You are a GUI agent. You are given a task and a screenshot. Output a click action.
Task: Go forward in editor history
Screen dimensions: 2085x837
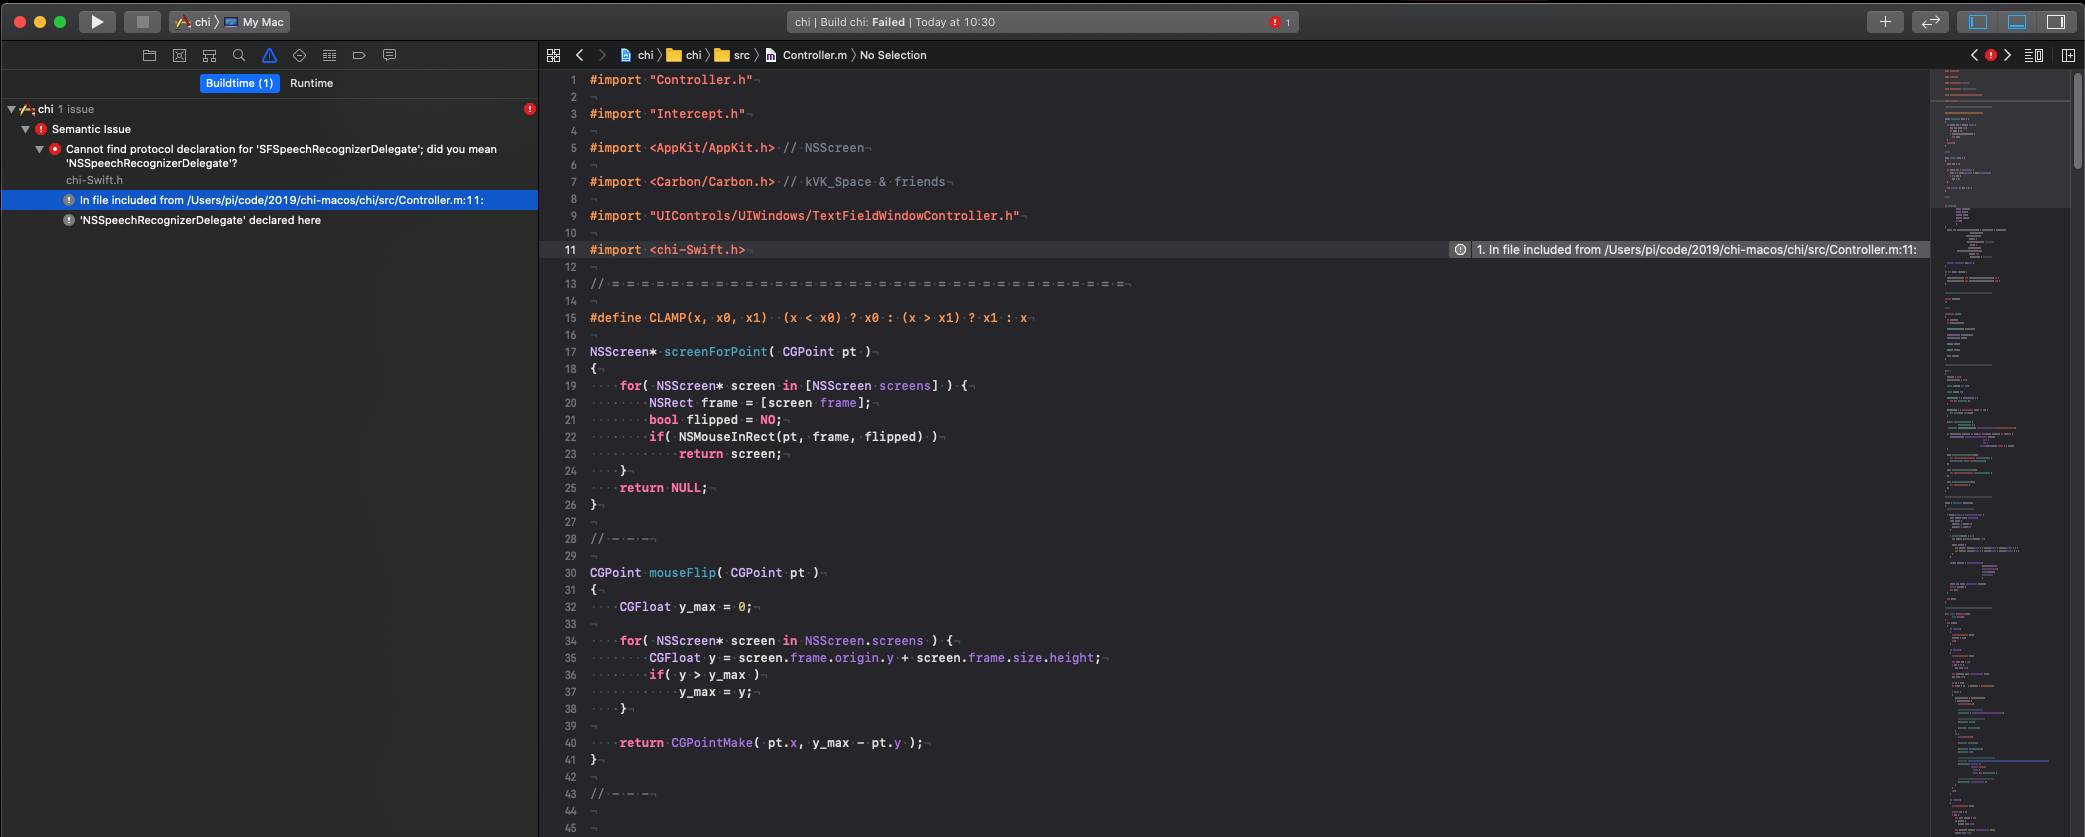pos(601,55)
